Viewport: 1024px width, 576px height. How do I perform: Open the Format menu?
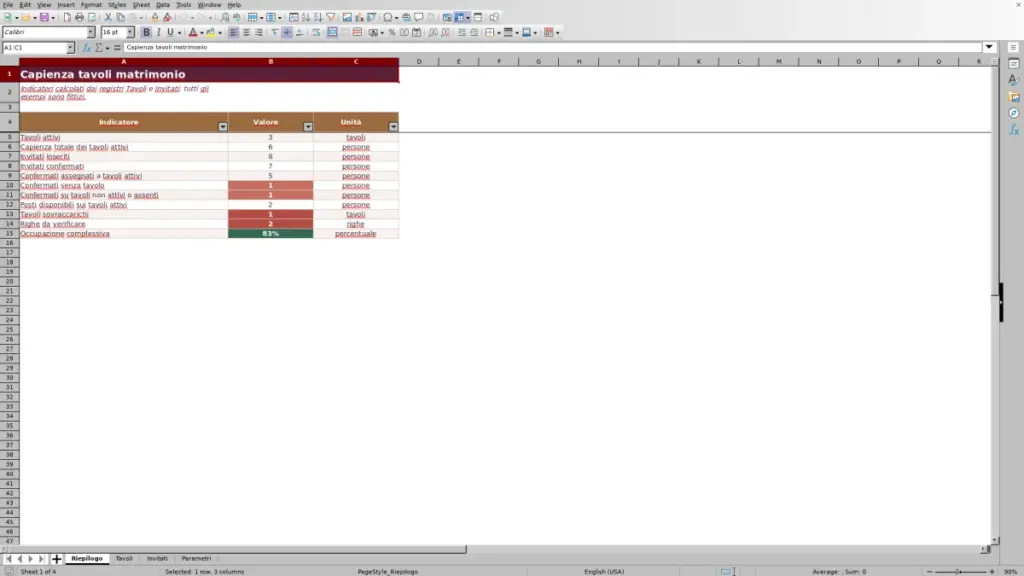[91, 5]
